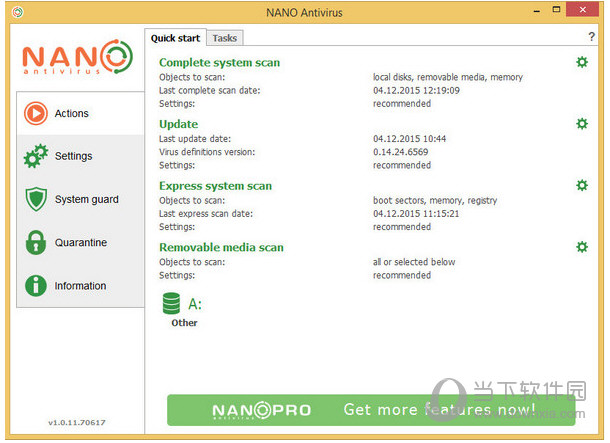Click the NANO PRO get more features banner

click(x=371, y=410)
